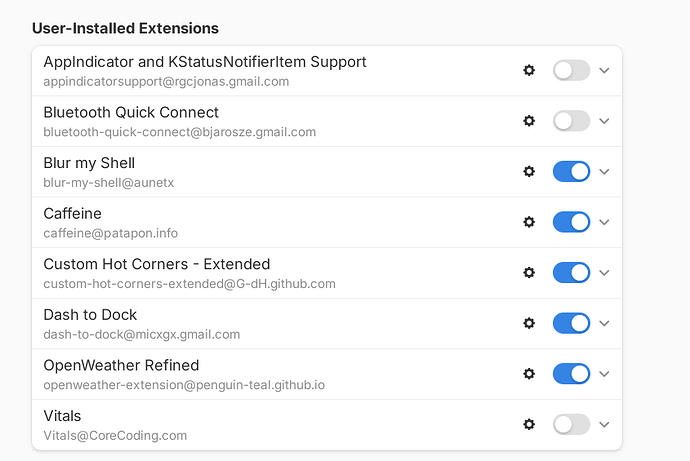The image size is (690, 461).
Task: Turn on the Vitals extension toggle
Action: [571, 424]
